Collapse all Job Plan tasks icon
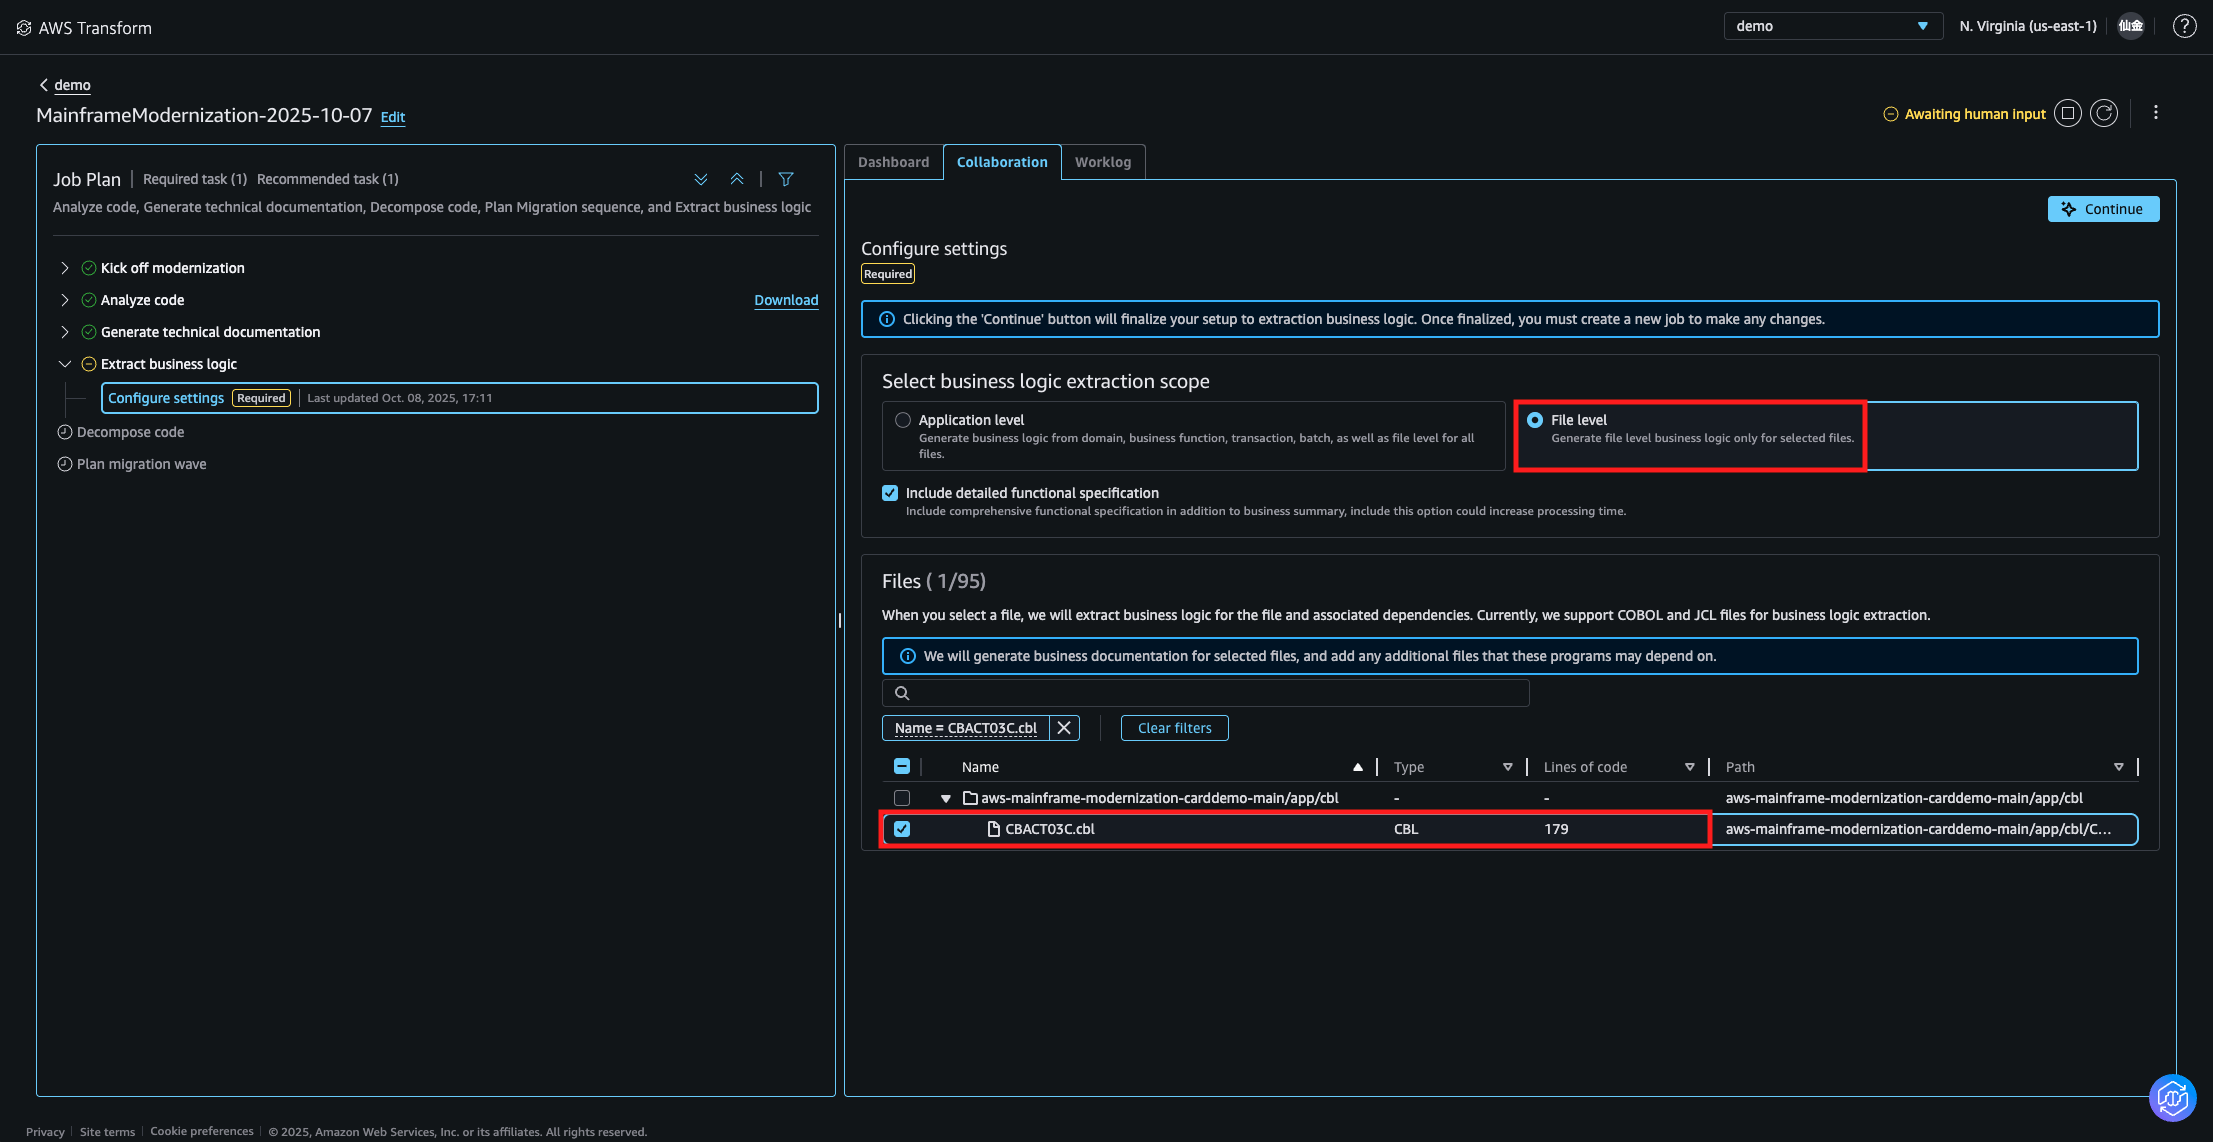This screenshot has height=1142, width=2213. 737,179
